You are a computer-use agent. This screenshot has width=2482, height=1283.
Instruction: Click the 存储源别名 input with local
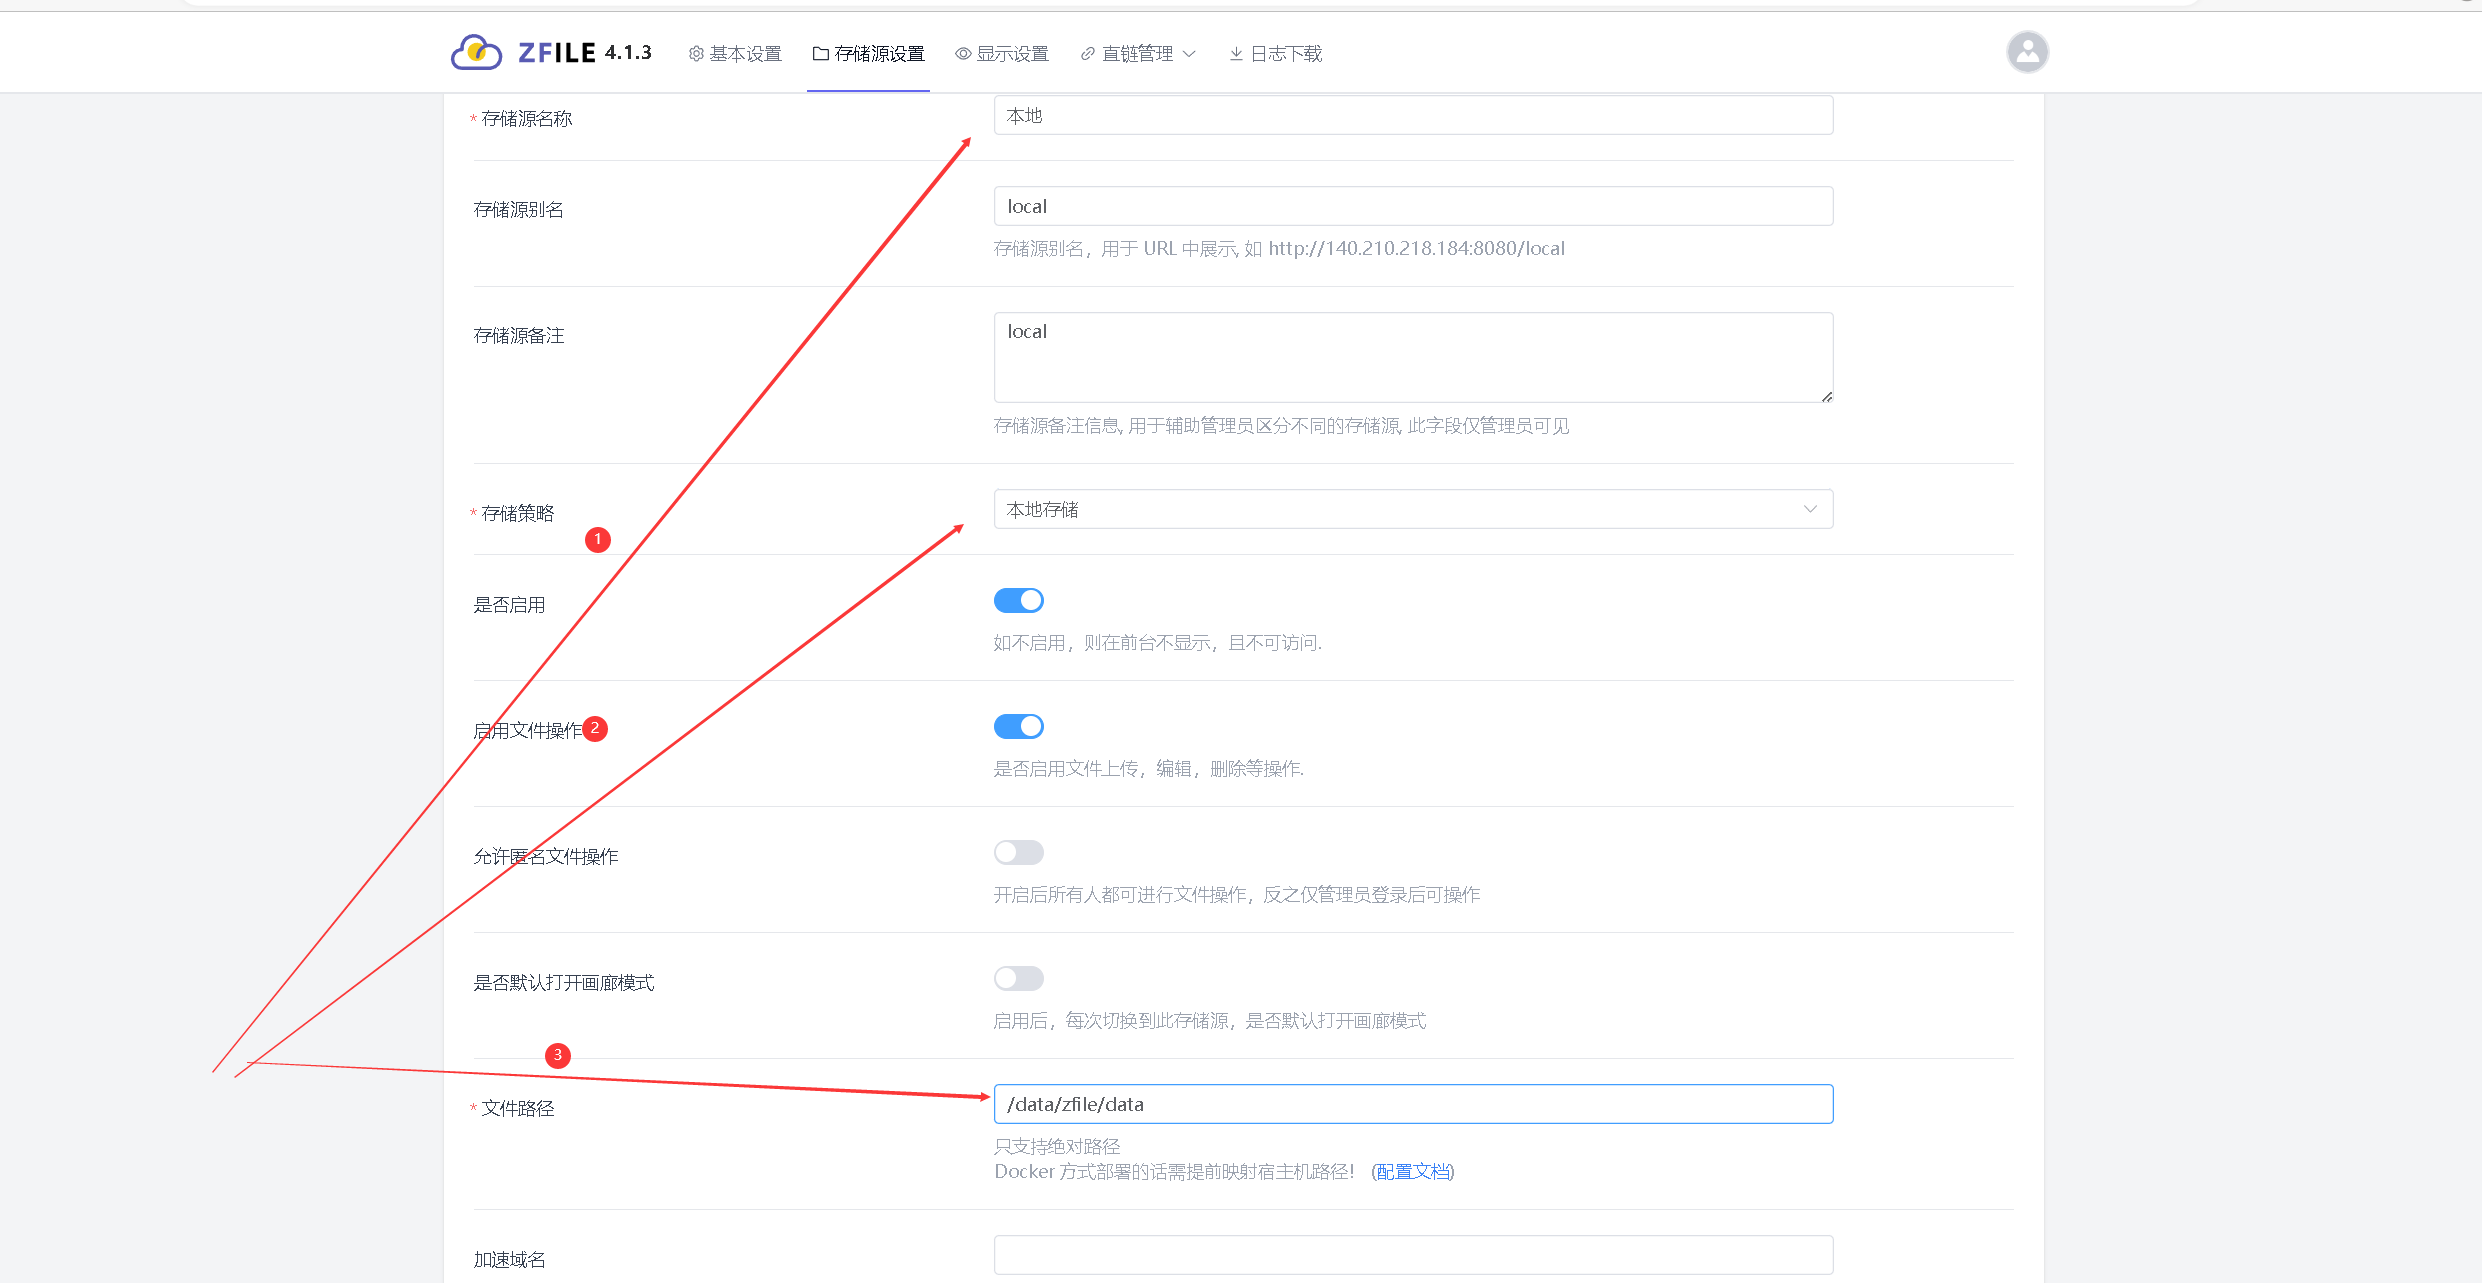pos(1412,206)
